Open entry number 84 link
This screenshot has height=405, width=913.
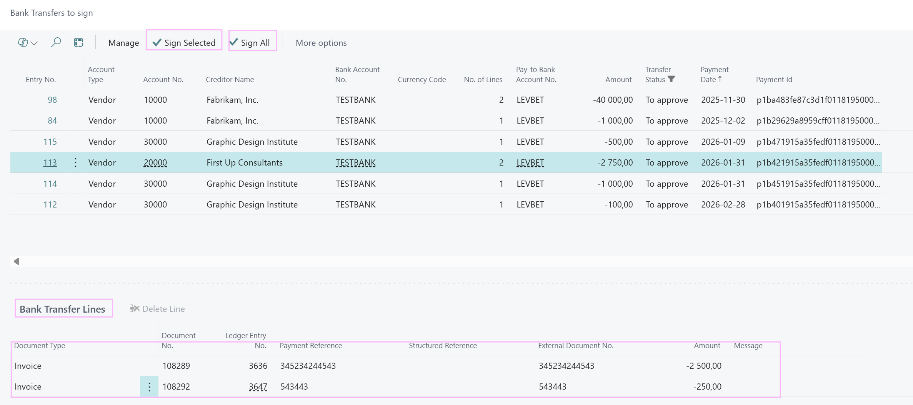[x=52, y=121]
